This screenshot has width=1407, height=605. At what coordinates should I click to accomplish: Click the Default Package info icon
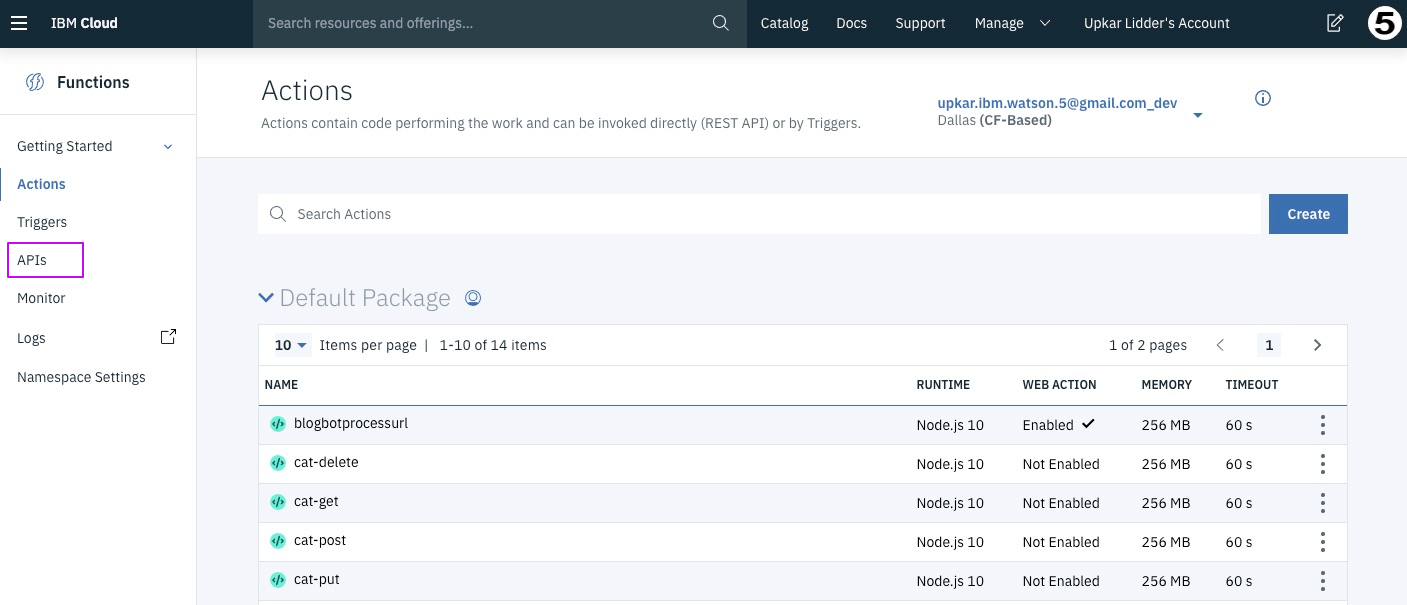(x=473, y=298)
